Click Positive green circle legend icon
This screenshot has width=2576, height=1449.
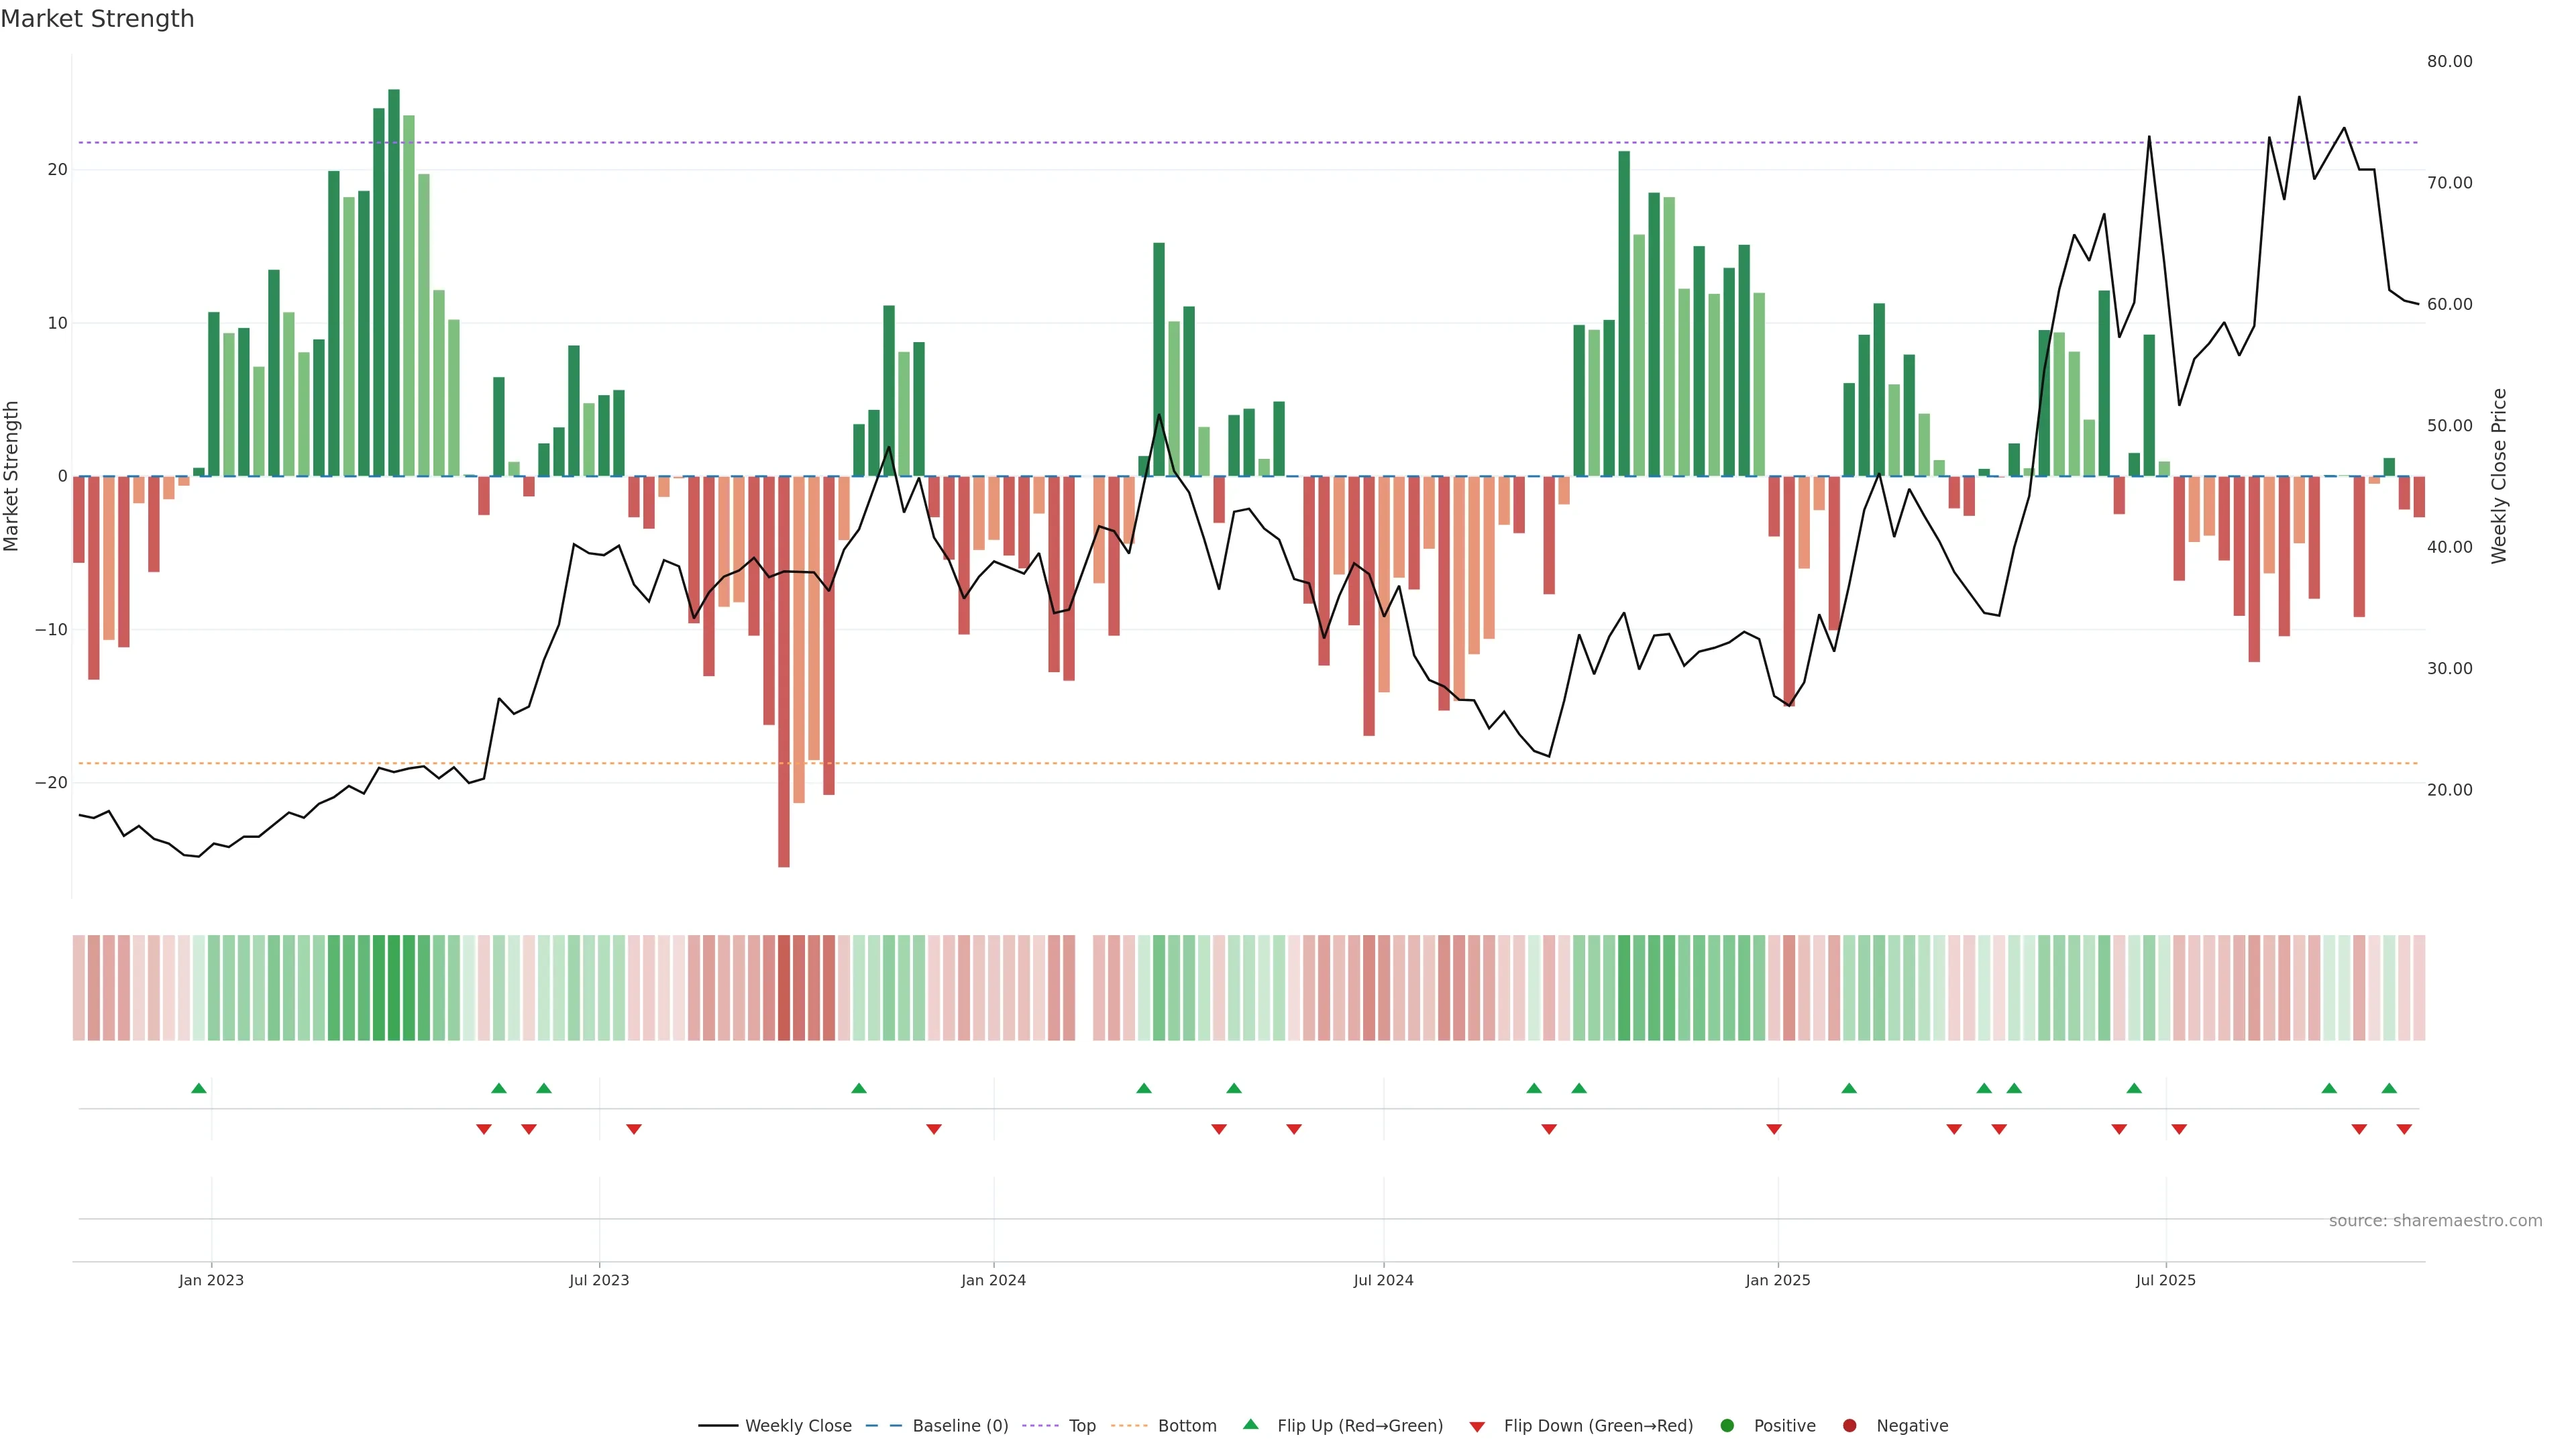1727,1426
